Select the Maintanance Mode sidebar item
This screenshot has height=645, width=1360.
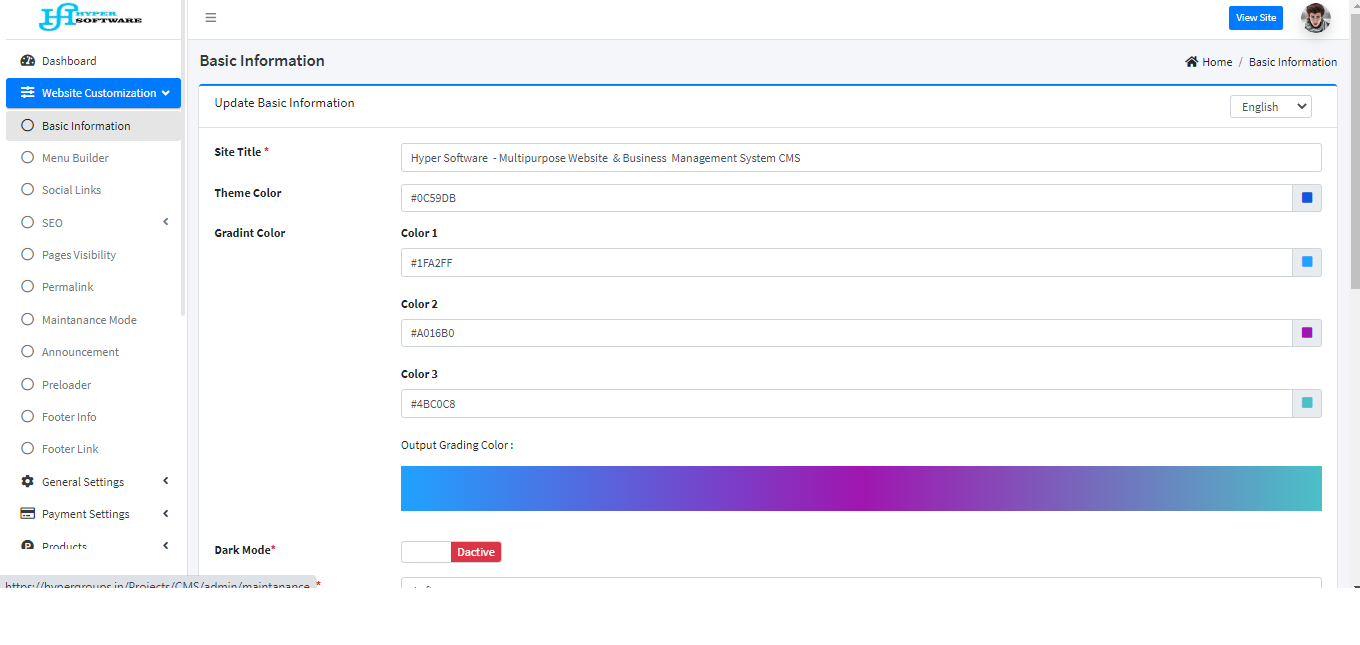pos(89,320)
